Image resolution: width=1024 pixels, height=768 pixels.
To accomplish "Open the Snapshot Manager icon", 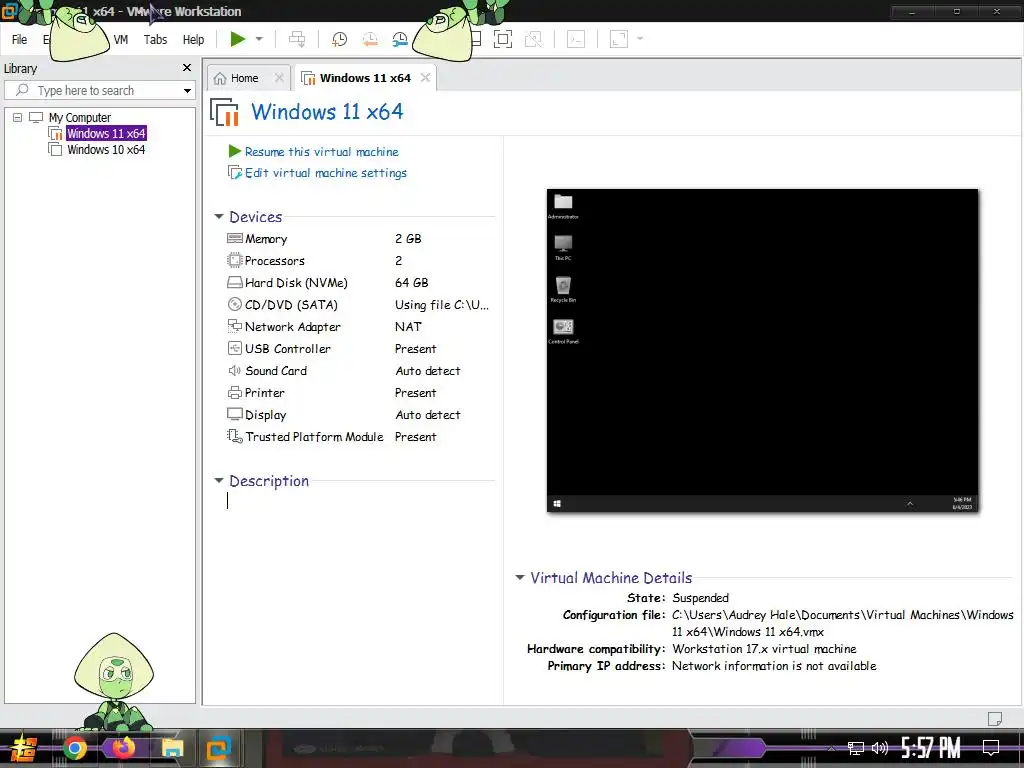I will 400,39.
